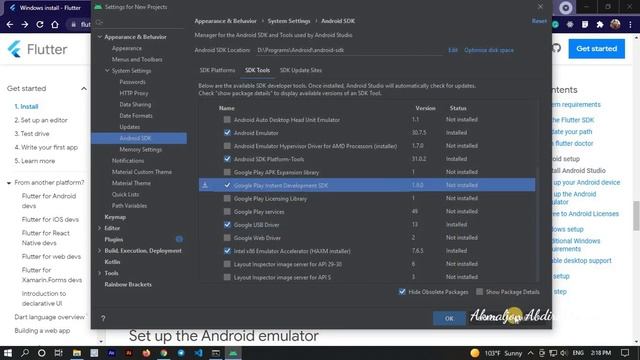Click Edit next to Android SDK Location

coord(453,50)
